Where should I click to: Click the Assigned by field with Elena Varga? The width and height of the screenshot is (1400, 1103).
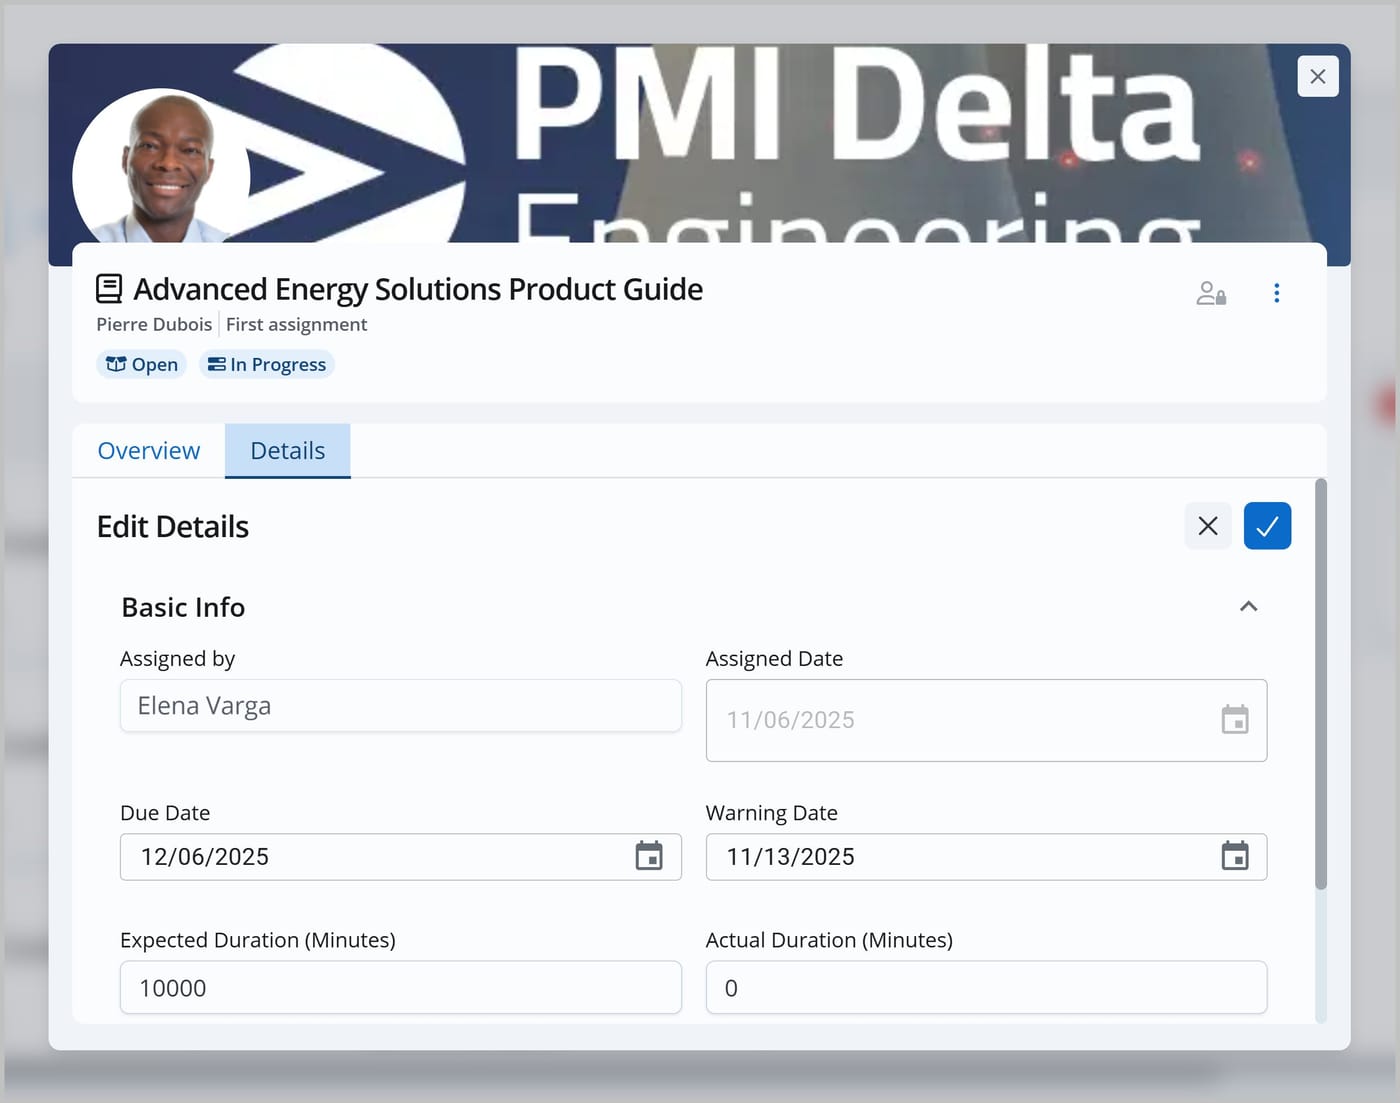tap(401, 706)
